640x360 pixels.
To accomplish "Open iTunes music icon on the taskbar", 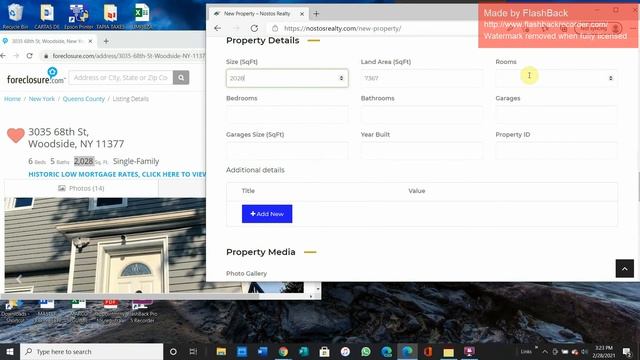I will (x=345, y=351).
